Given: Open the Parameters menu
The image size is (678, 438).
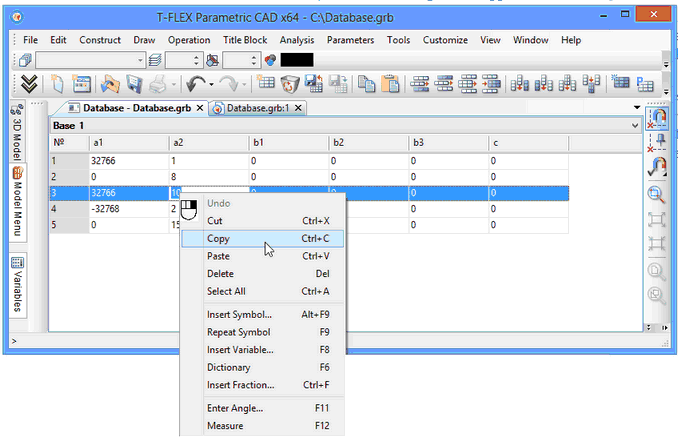Looking at the screenshot, I should pyautogui.click(x=350, y=40).
